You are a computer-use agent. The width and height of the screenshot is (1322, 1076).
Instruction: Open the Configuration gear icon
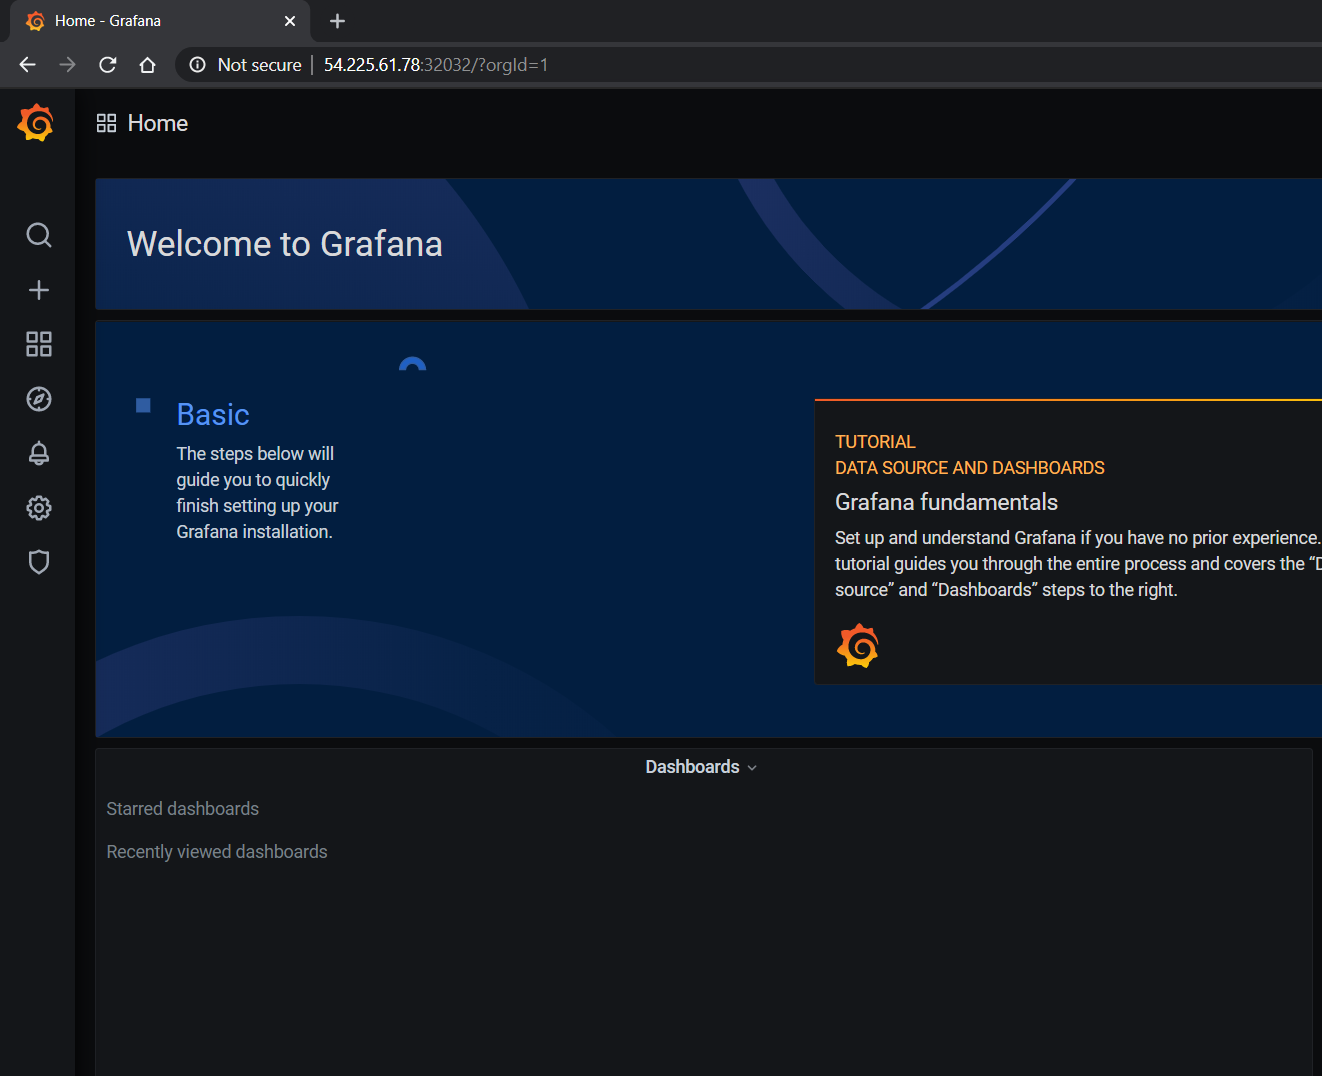(38, 508)
